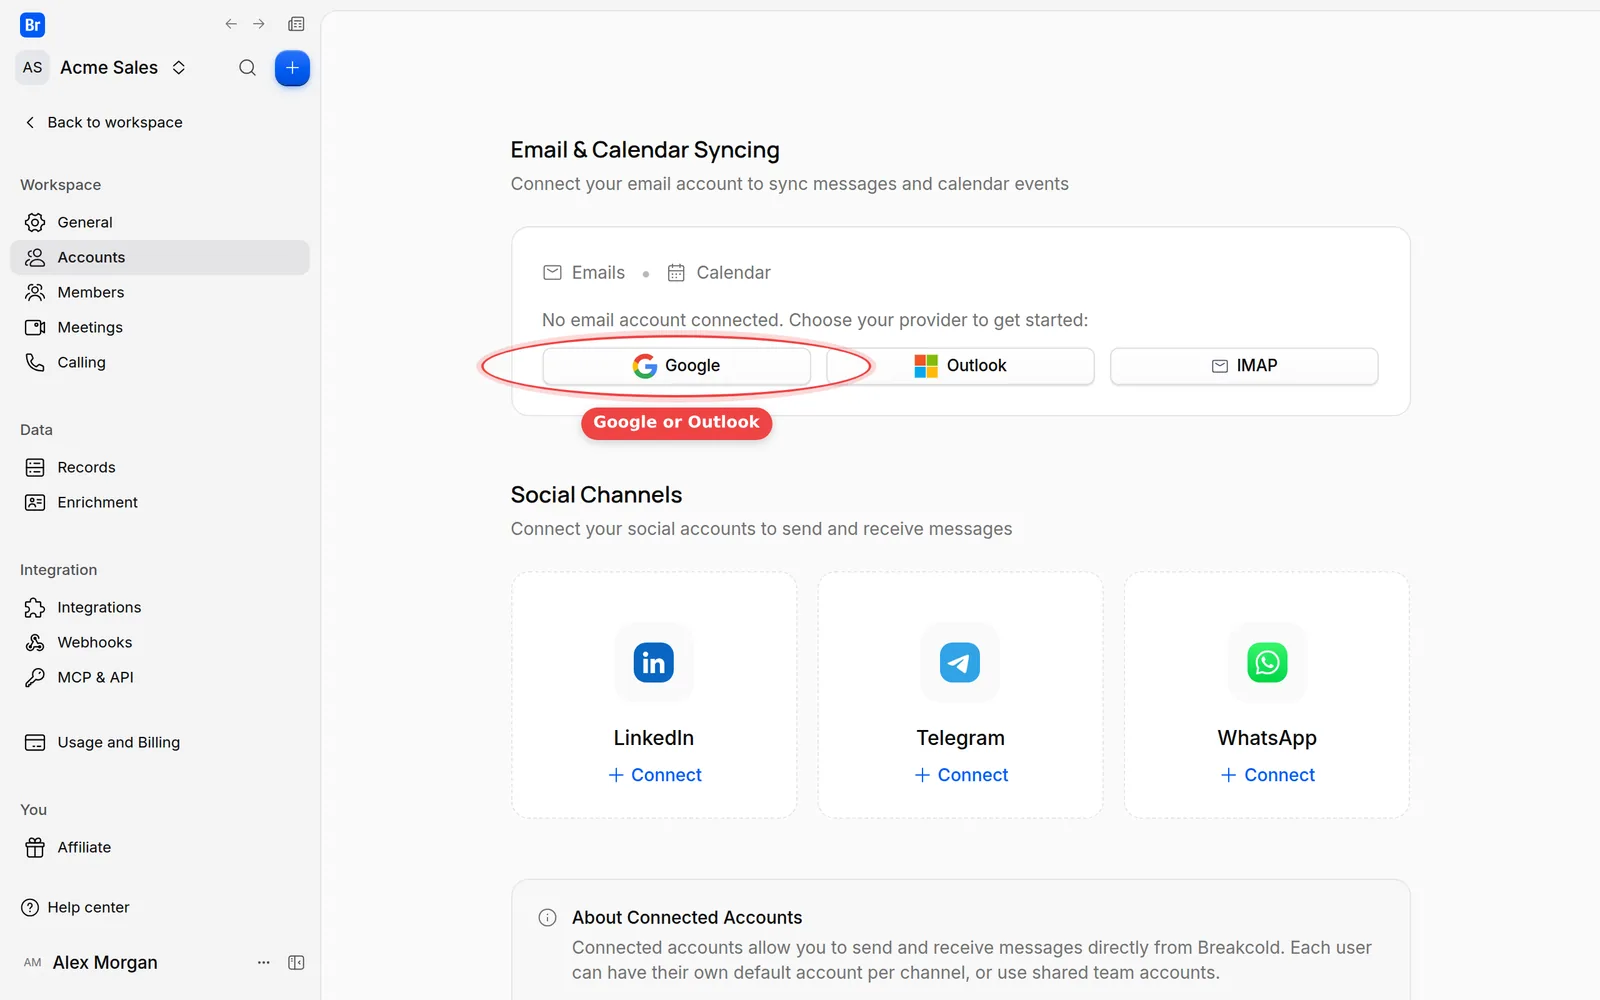Image resolution: width=1600 pixels, height=1000 pixels.
Task: Click the Breakcold Br logo icon
Action: click(x=32, y=25)
